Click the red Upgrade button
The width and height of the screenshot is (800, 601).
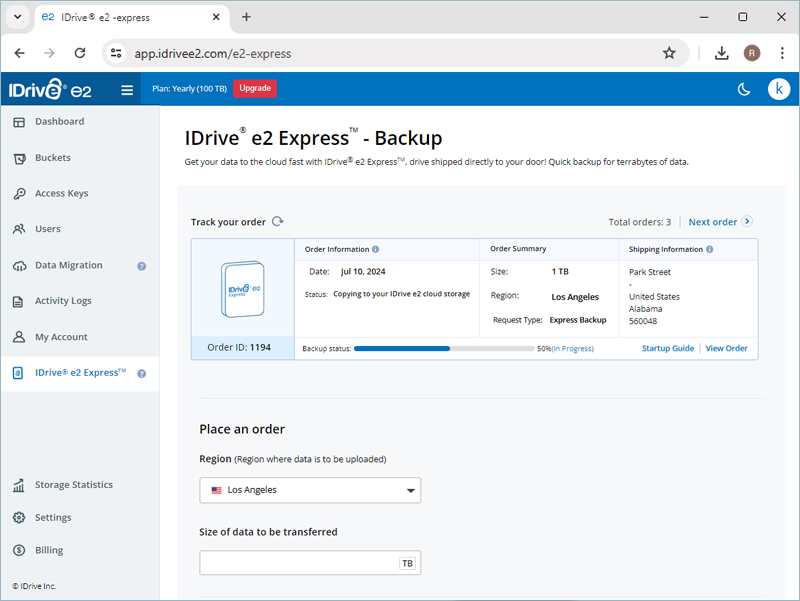pos(255,88)
